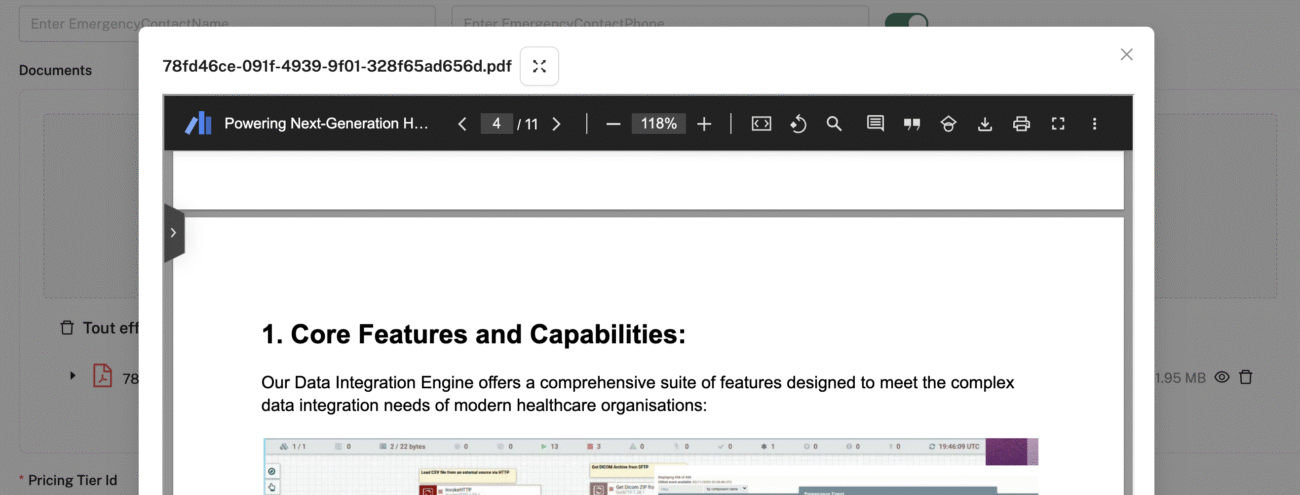Click the PDF viewer logo icon
Viewport: 1300px width, 495px height.
point(198,123)
